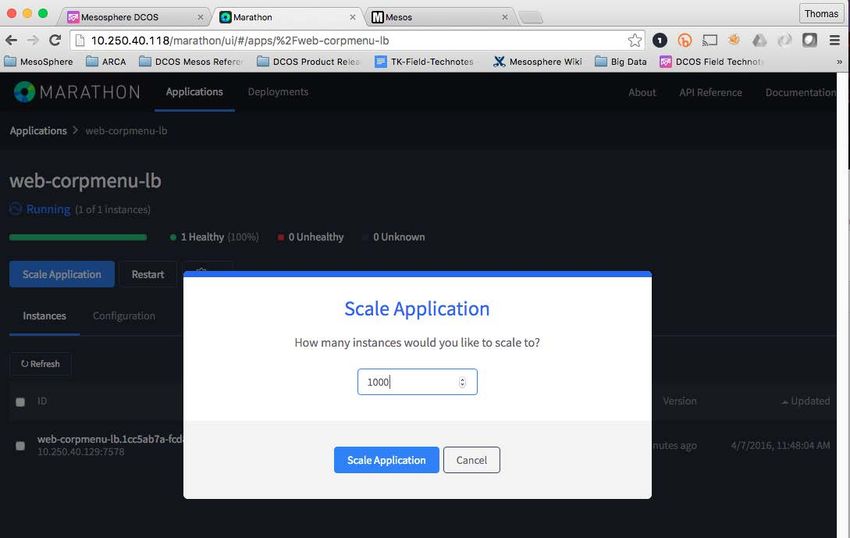Image resolution: width=850 pixels, height=538 pixels.
Task: Reload the page with the refresh icon
Action: click(x=55, y=40)
